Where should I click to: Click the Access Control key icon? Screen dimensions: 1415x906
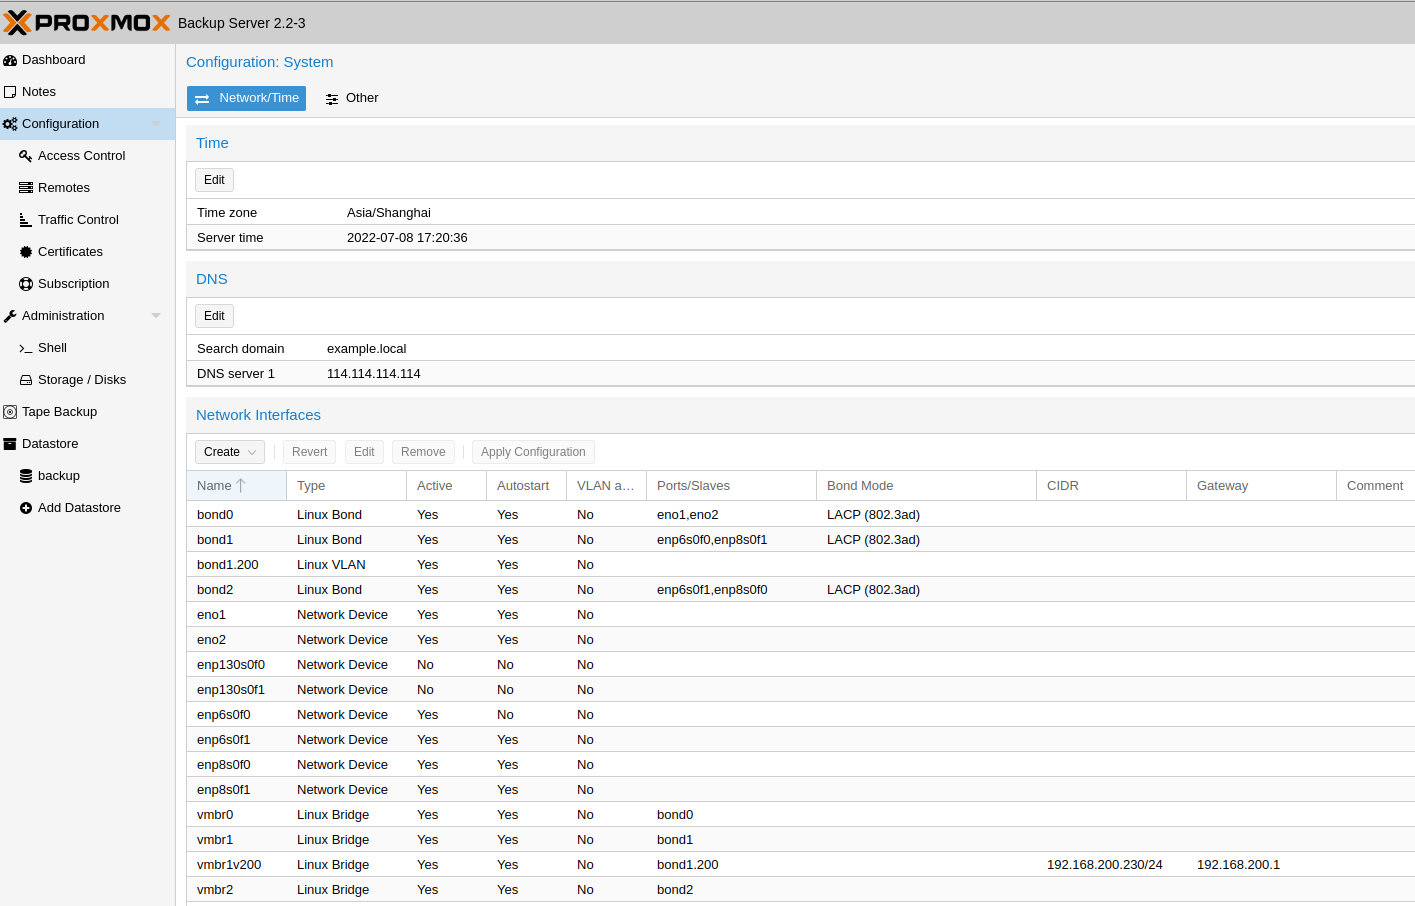pyautogui.click(x=26, y=156)
